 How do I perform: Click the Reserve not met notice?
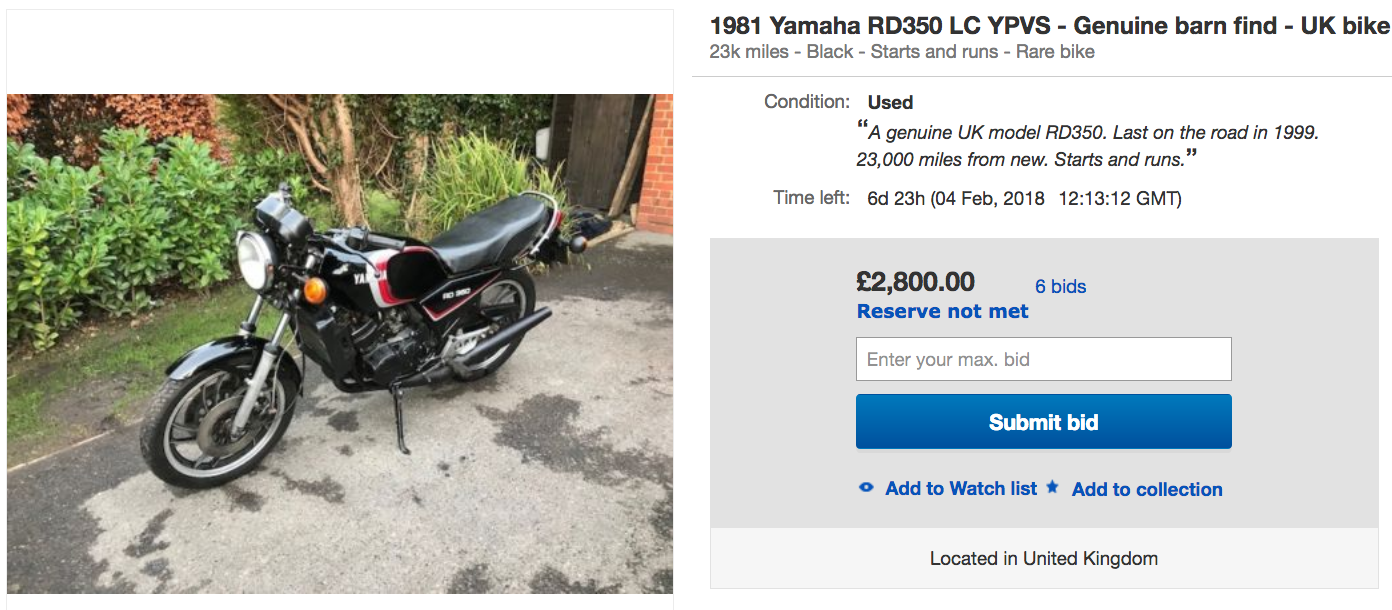pyautogui.click(x=942, y=311)
